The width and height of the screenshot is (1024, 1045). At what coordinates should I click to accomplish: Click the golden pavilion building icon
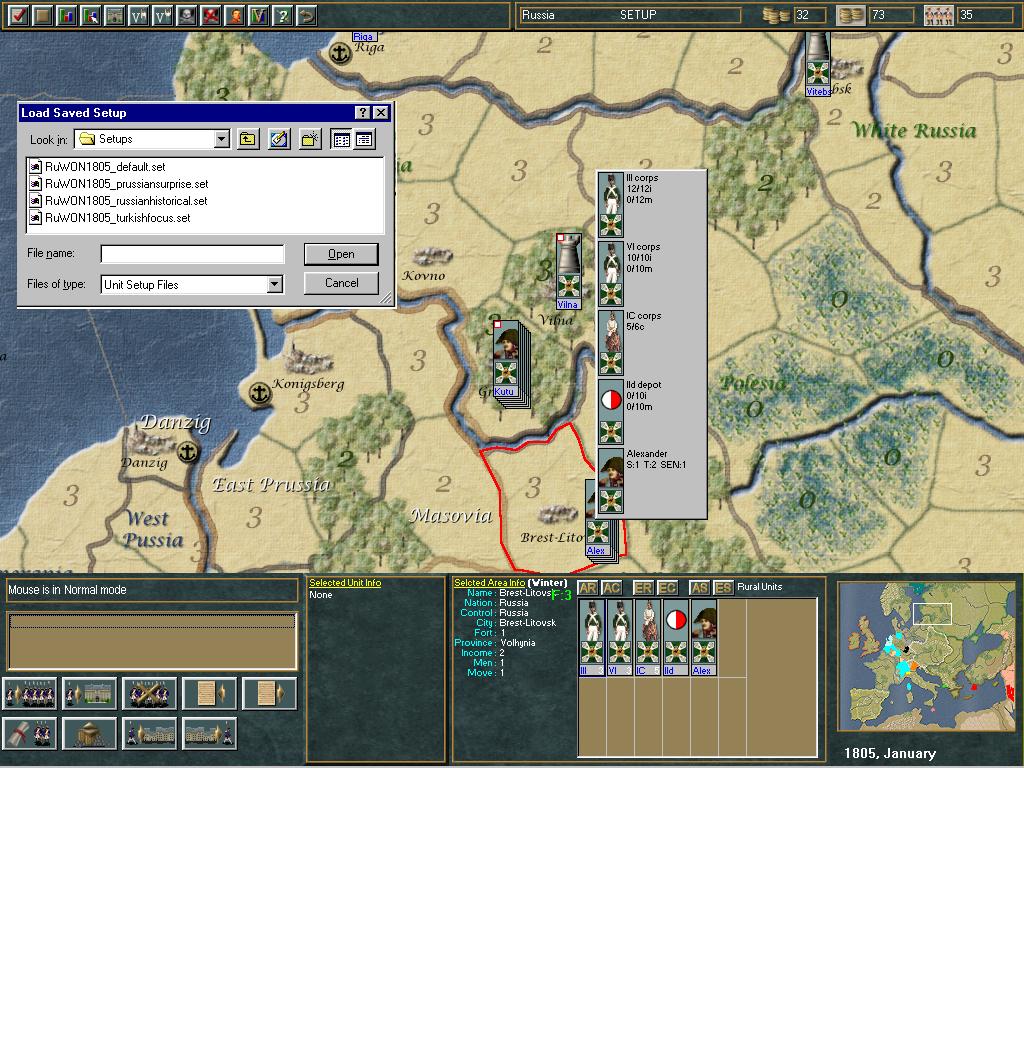tap(89, 734)
